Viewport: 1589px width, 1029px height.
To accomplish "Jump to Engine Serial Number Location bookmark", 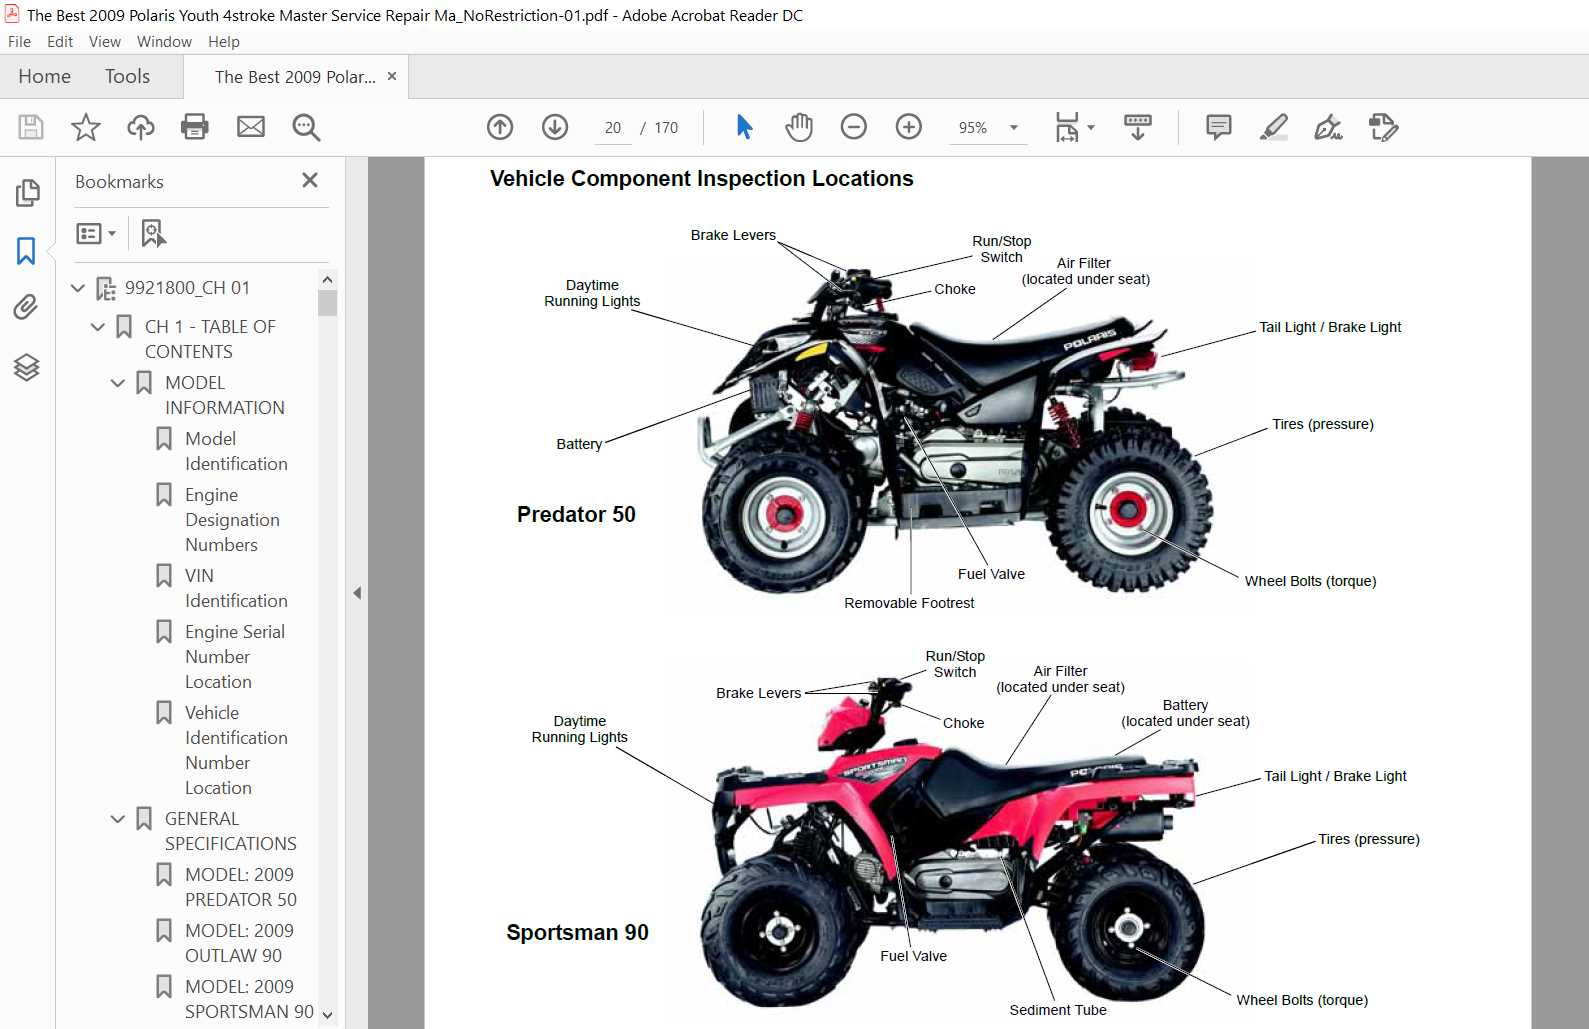I will [x=235, y=657].
